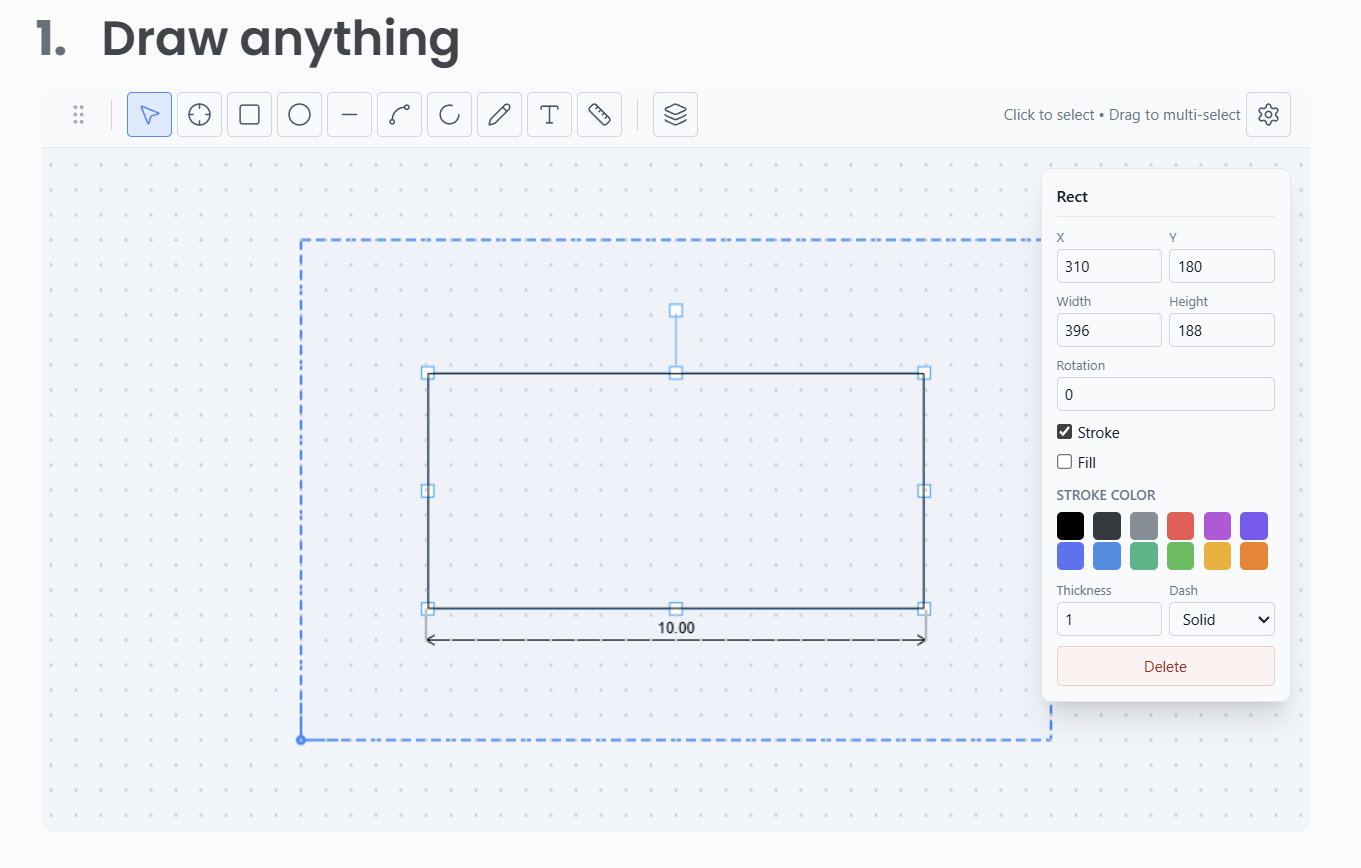Set stroke to yellow swatch
This screenshot has height=868, width=1361.
[x=1217, y=556]
